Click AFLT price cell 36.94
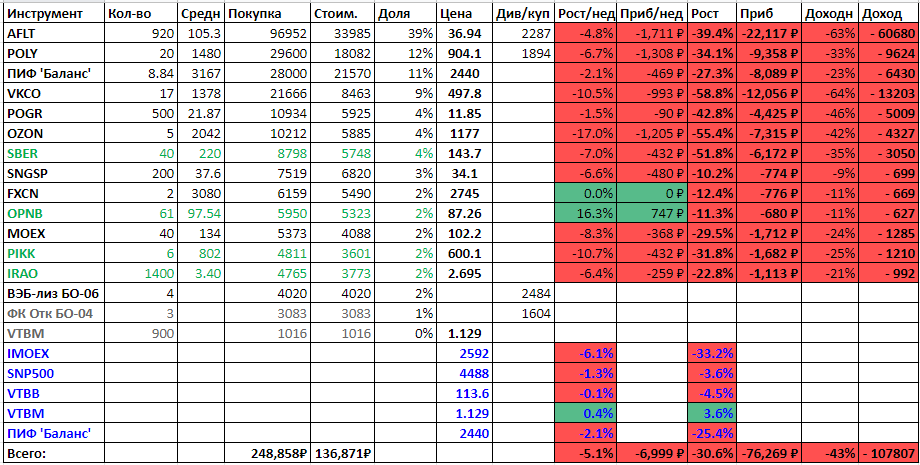 (x=464, y=34)
